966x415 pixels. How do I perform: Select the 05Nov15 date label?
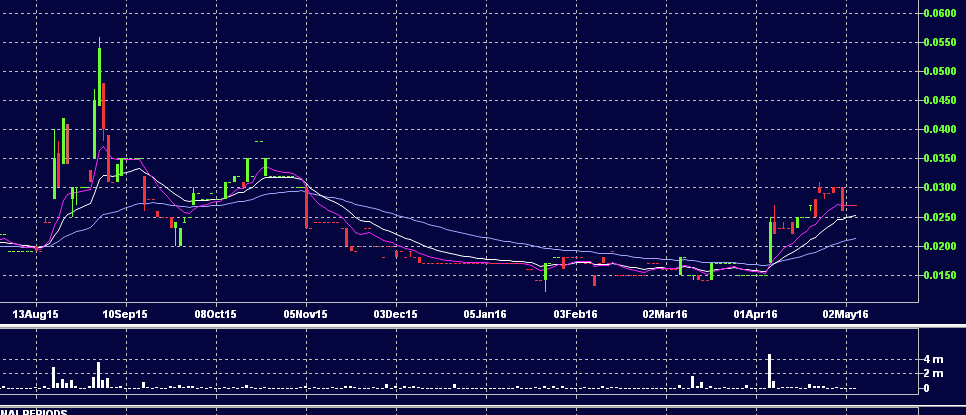pyautogui.click(x=305, y=314)
